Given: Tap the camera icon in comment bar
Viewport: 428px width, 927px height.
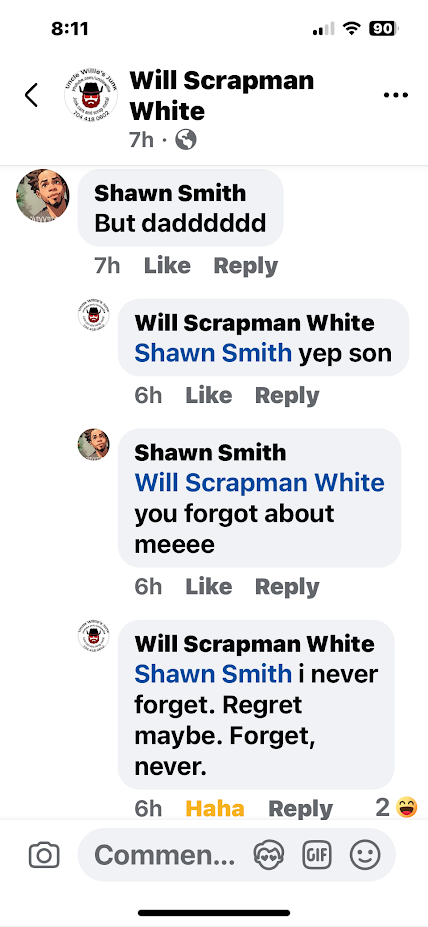Looking at the screenshot, I should point(44,855).
